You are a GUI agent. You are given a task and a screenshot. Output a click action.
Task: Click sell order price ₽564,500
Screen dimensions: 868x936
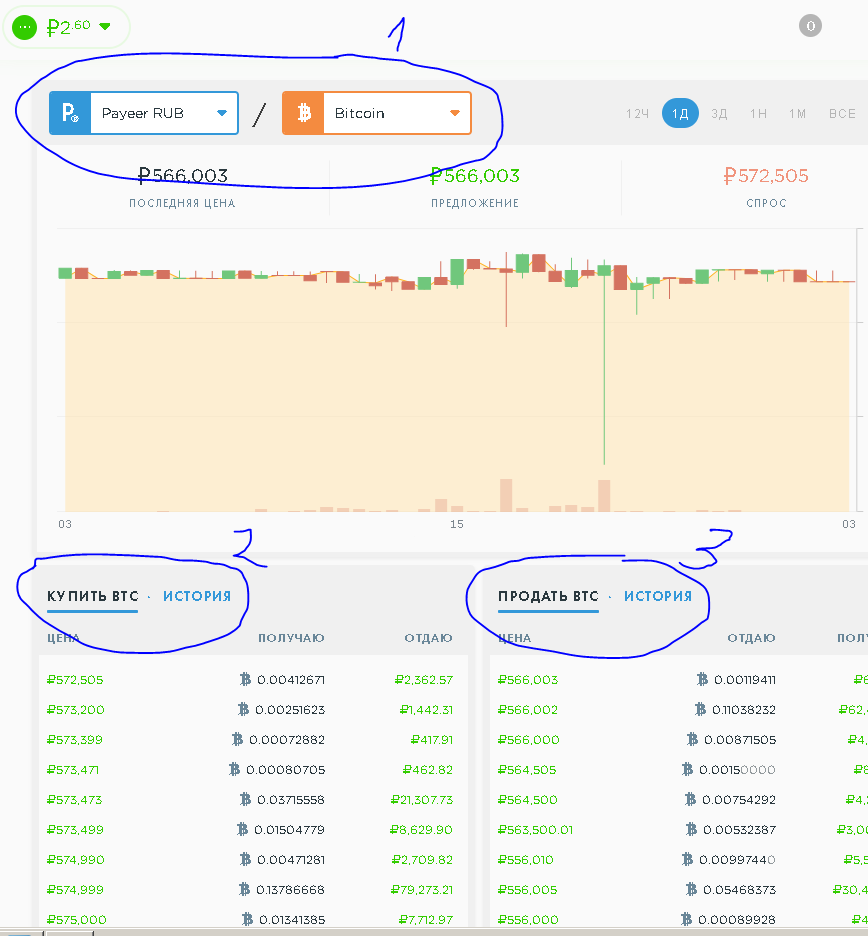tap(528, 800)
